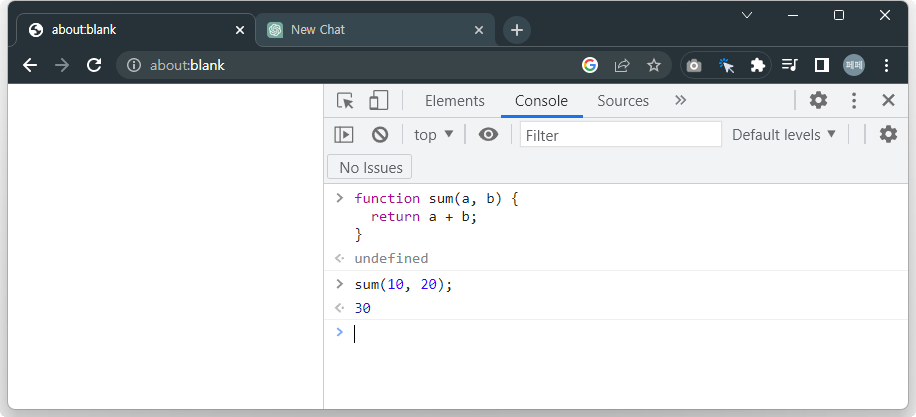Activate the inspect element picker

(345, 101)
